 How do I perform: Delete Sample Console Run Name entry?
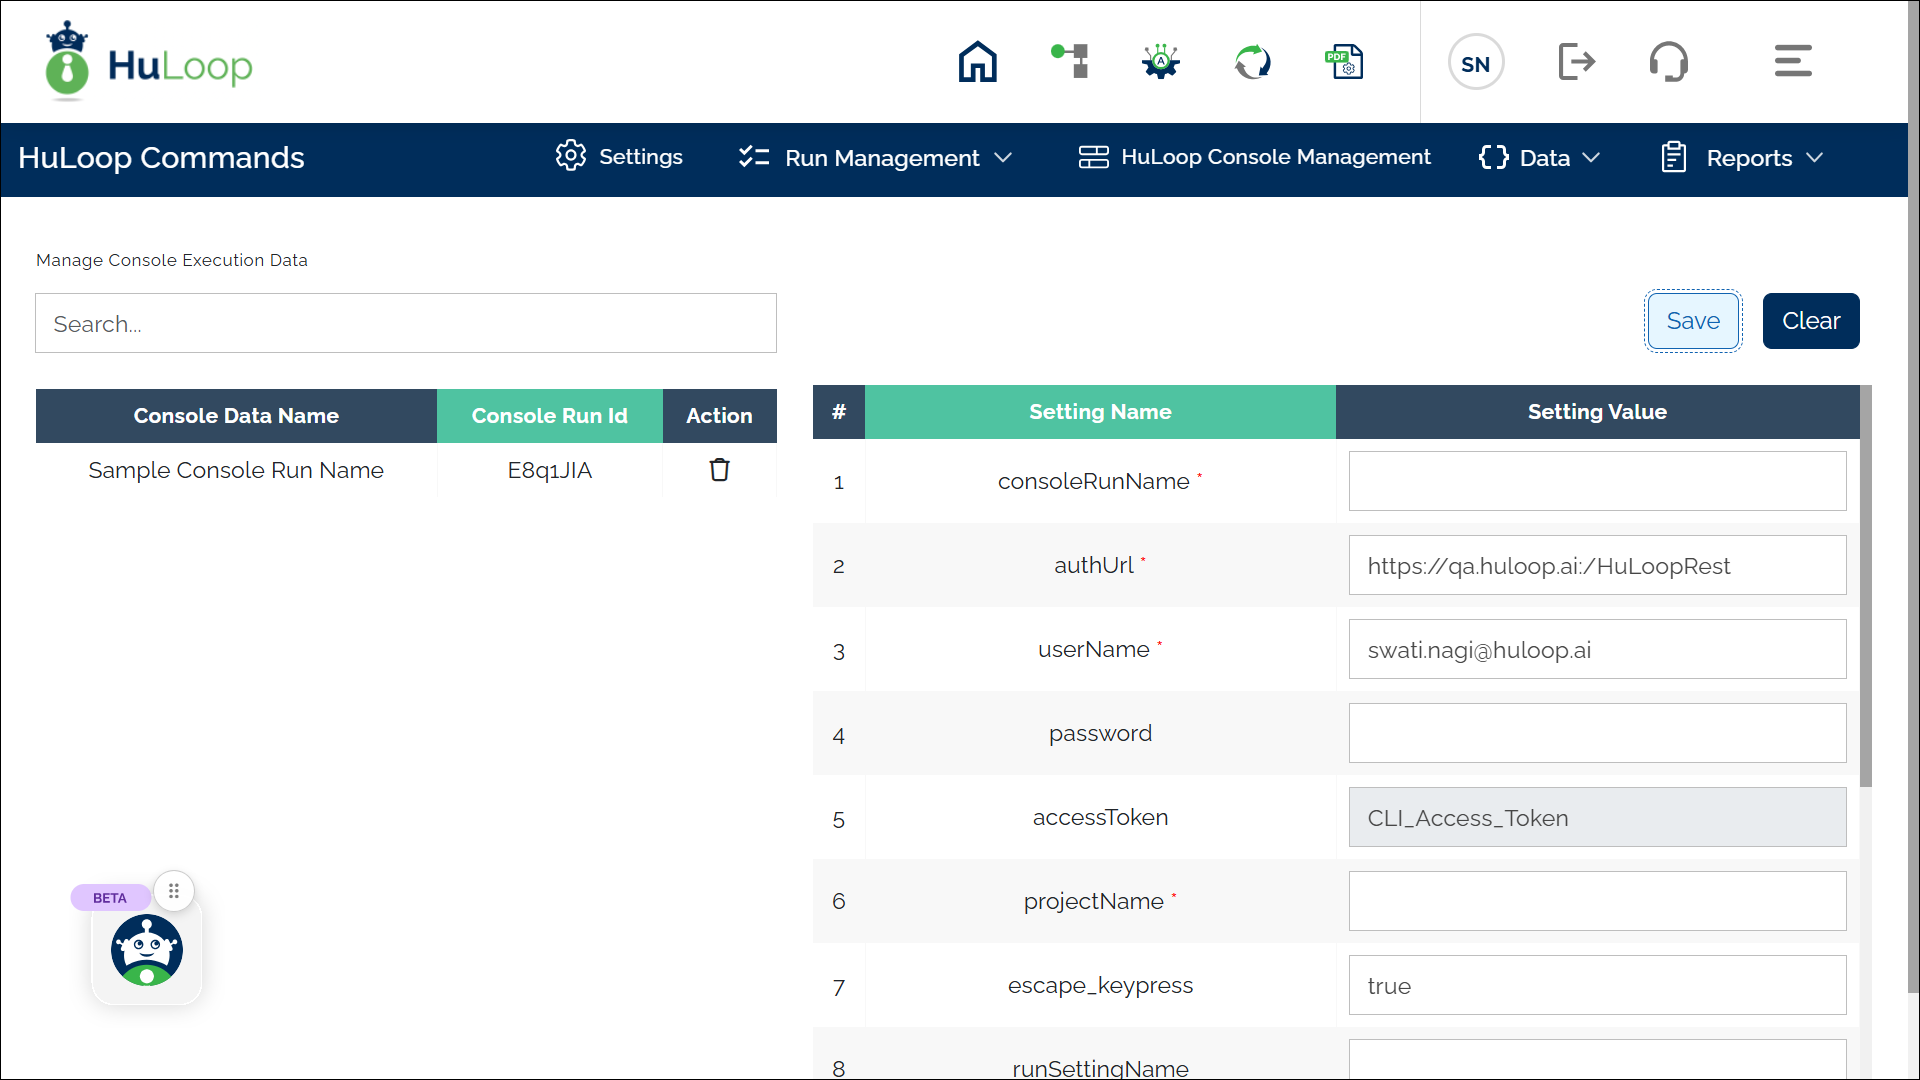[719, 470]
